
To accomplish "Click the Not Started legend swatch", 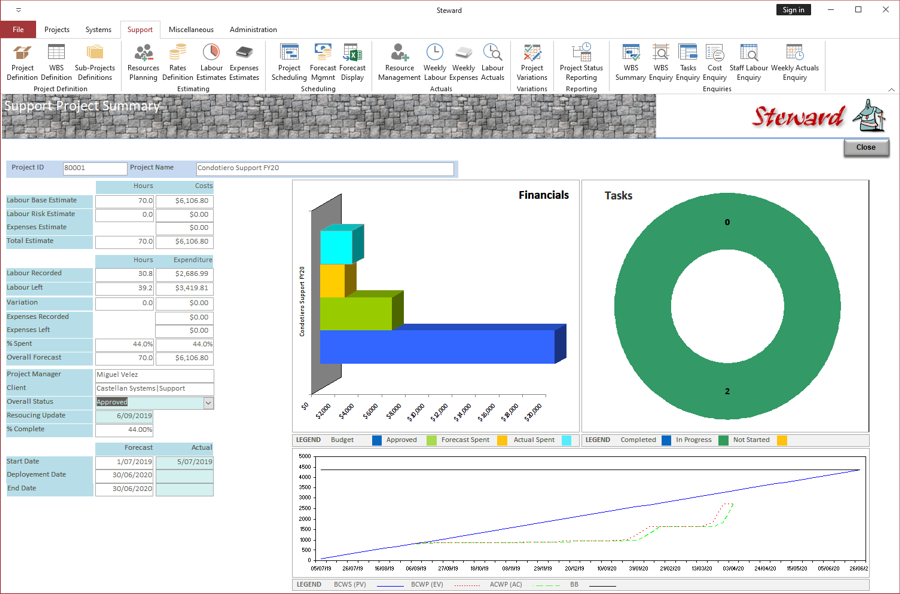I will pos(782,441).
